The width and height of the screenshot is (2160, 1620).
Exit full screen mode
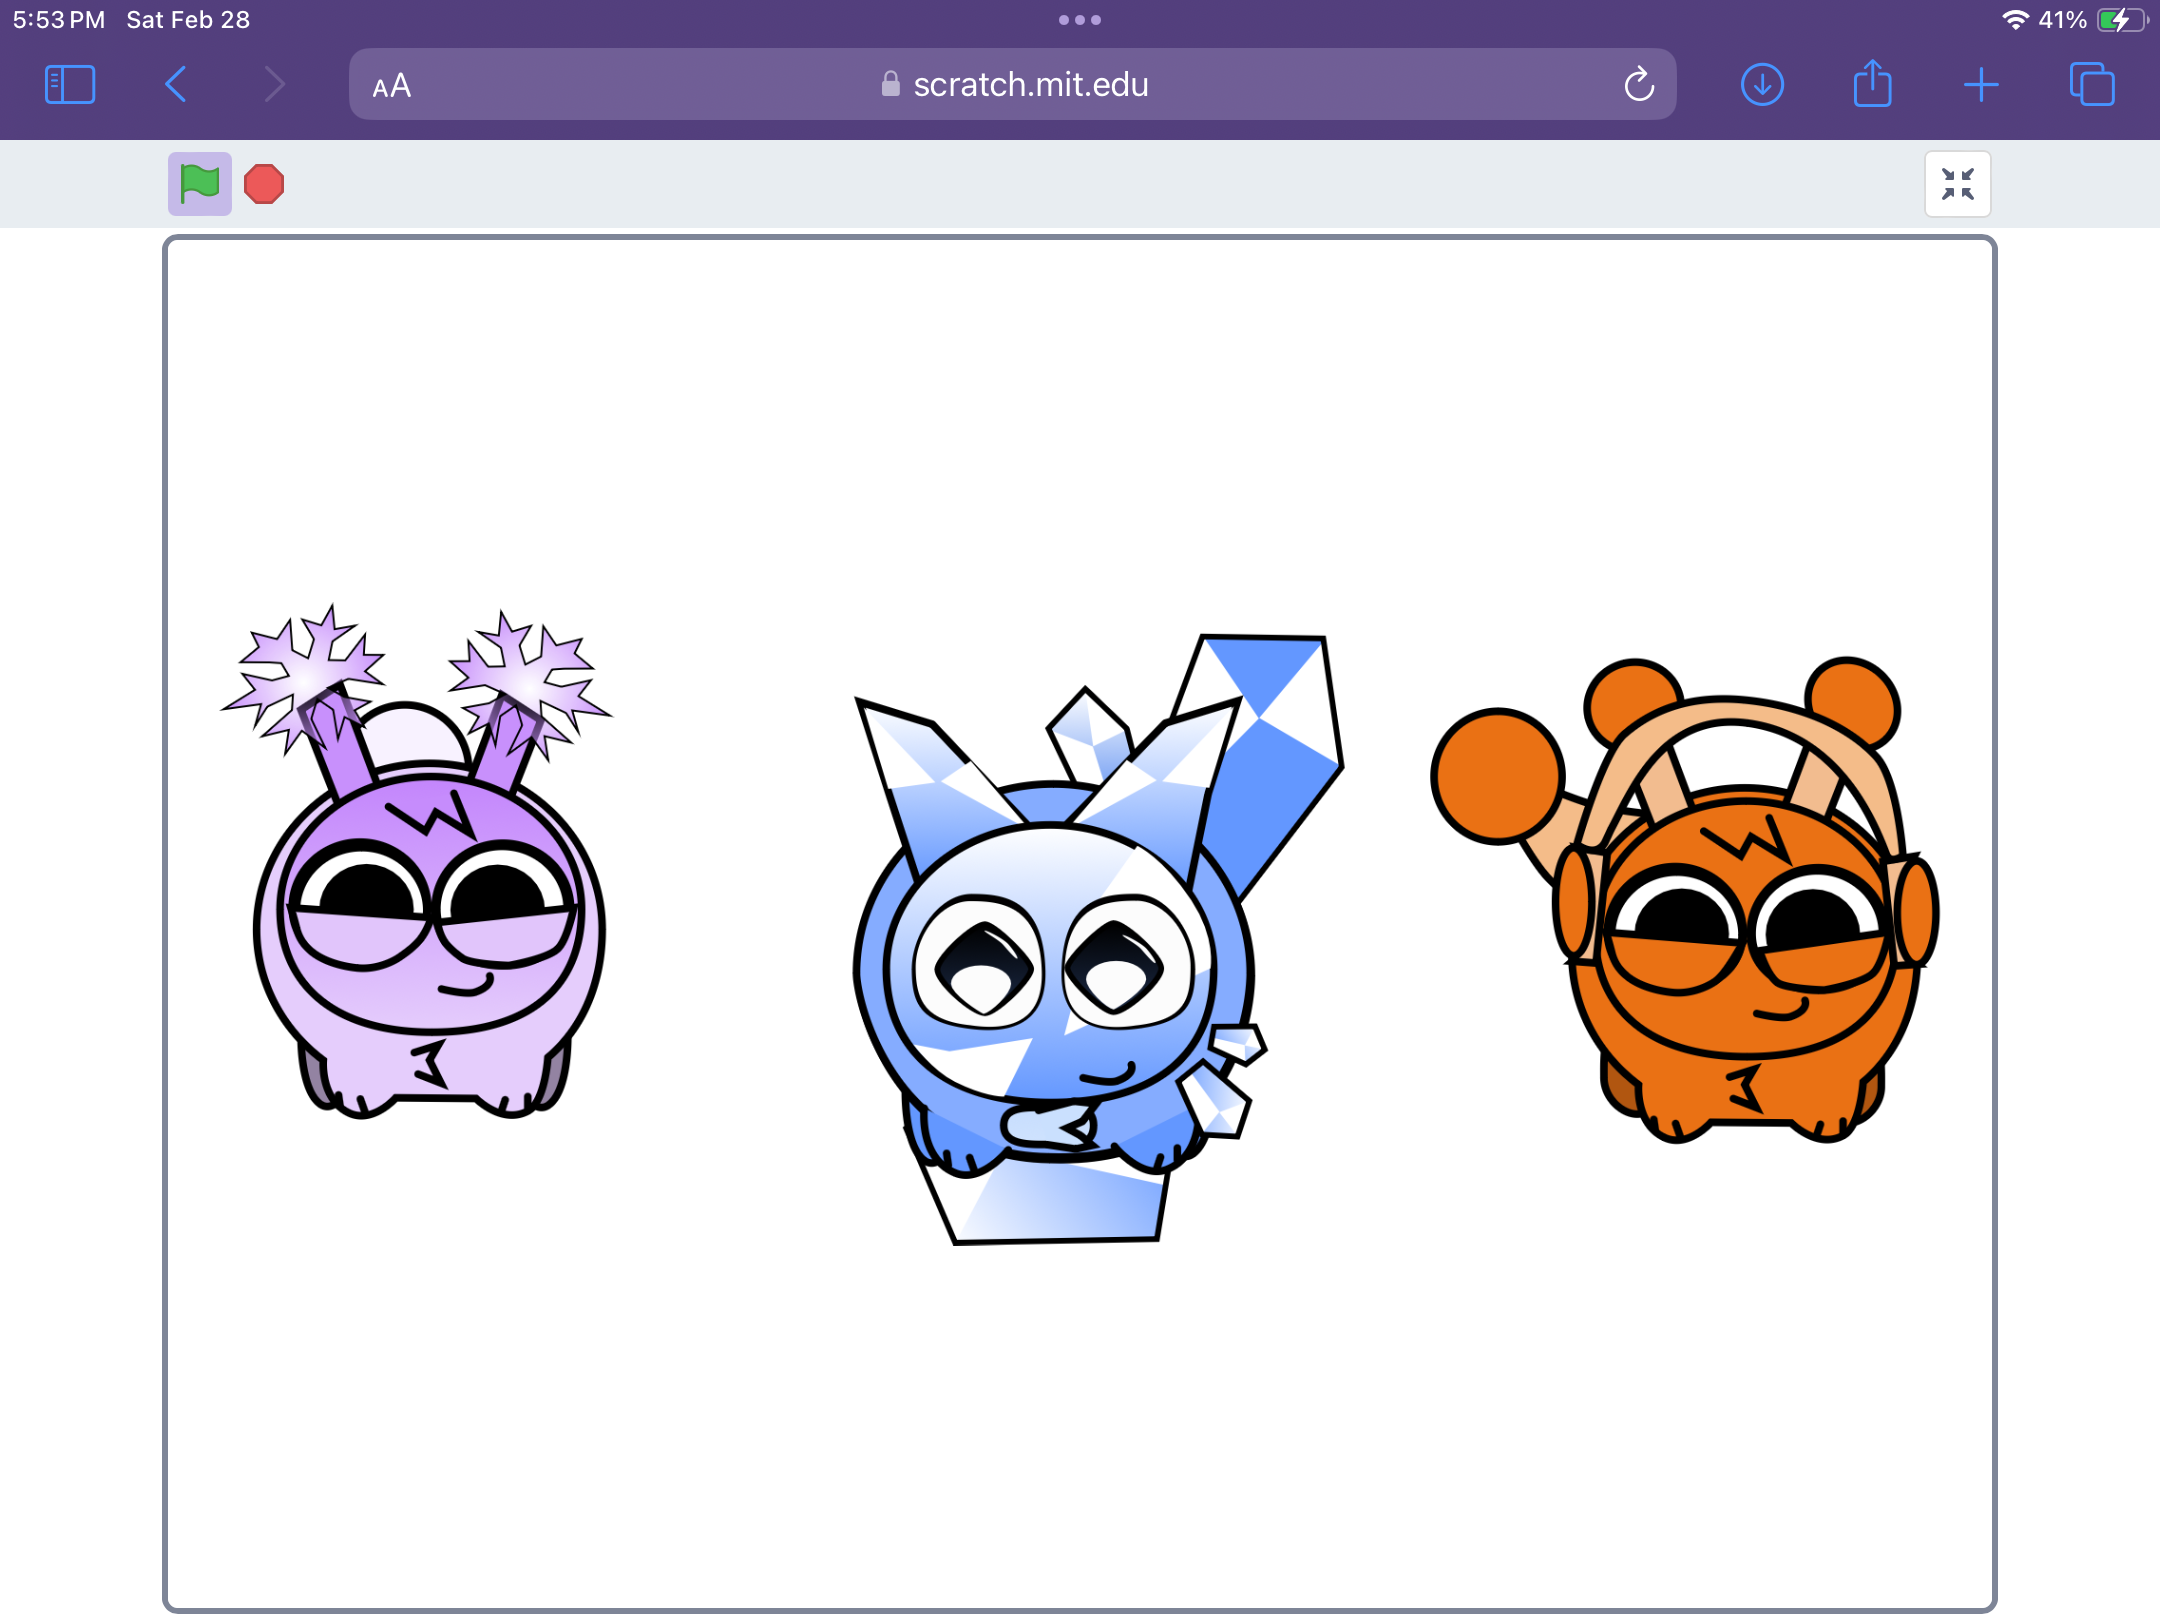coord(1957,184)
